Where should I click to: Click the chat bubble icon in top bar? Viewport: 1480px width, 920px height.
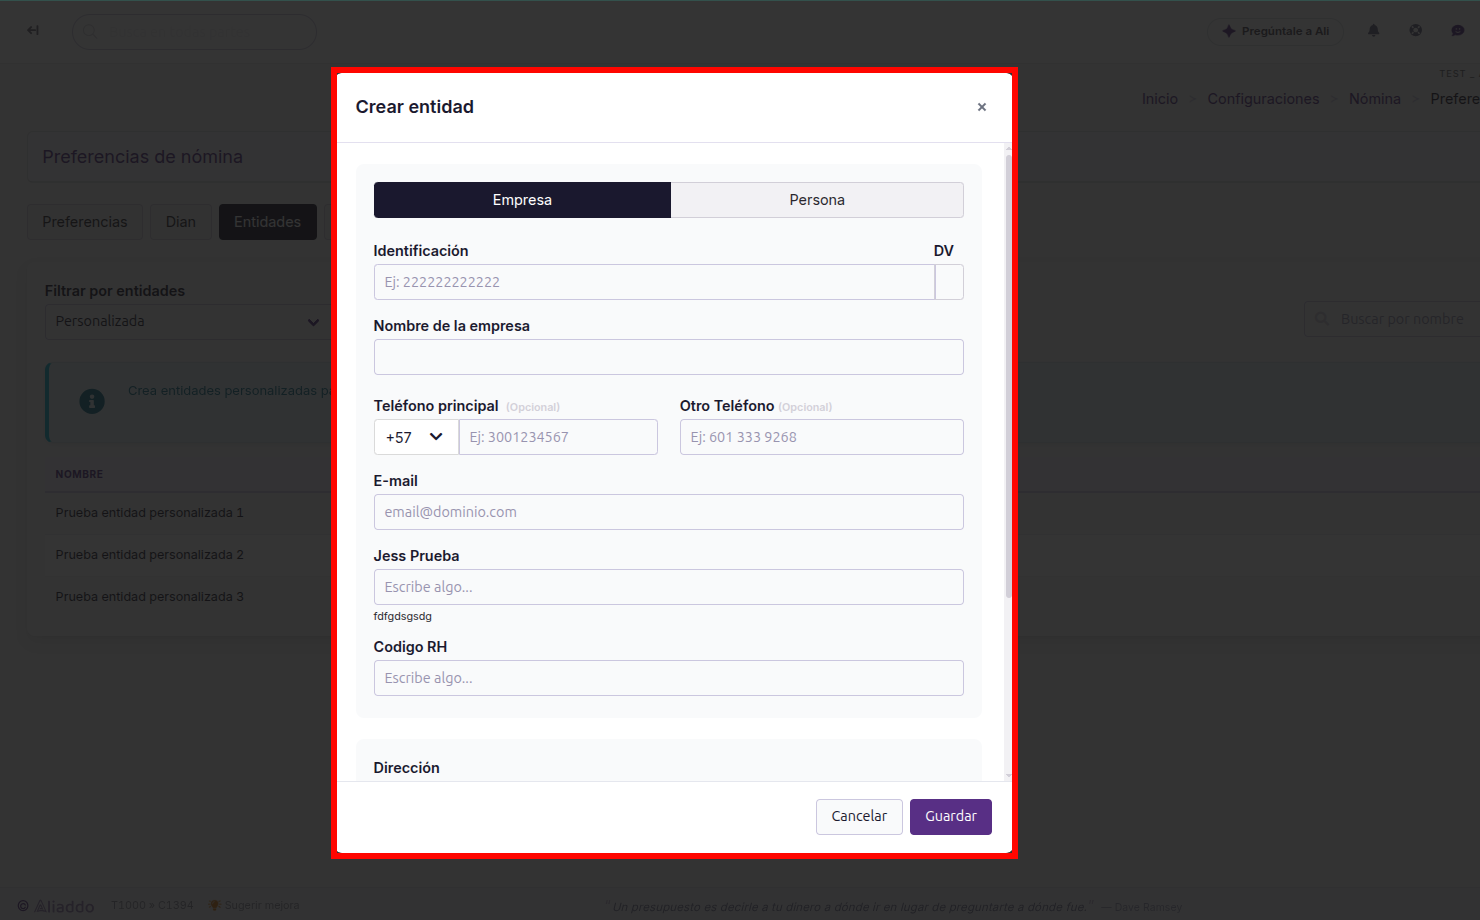coord(1457,31)
